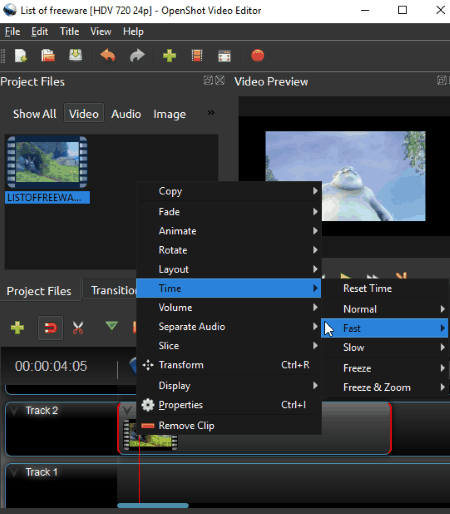
Task: Click the Open Project toolbar icon
Action: pos(48,56)
